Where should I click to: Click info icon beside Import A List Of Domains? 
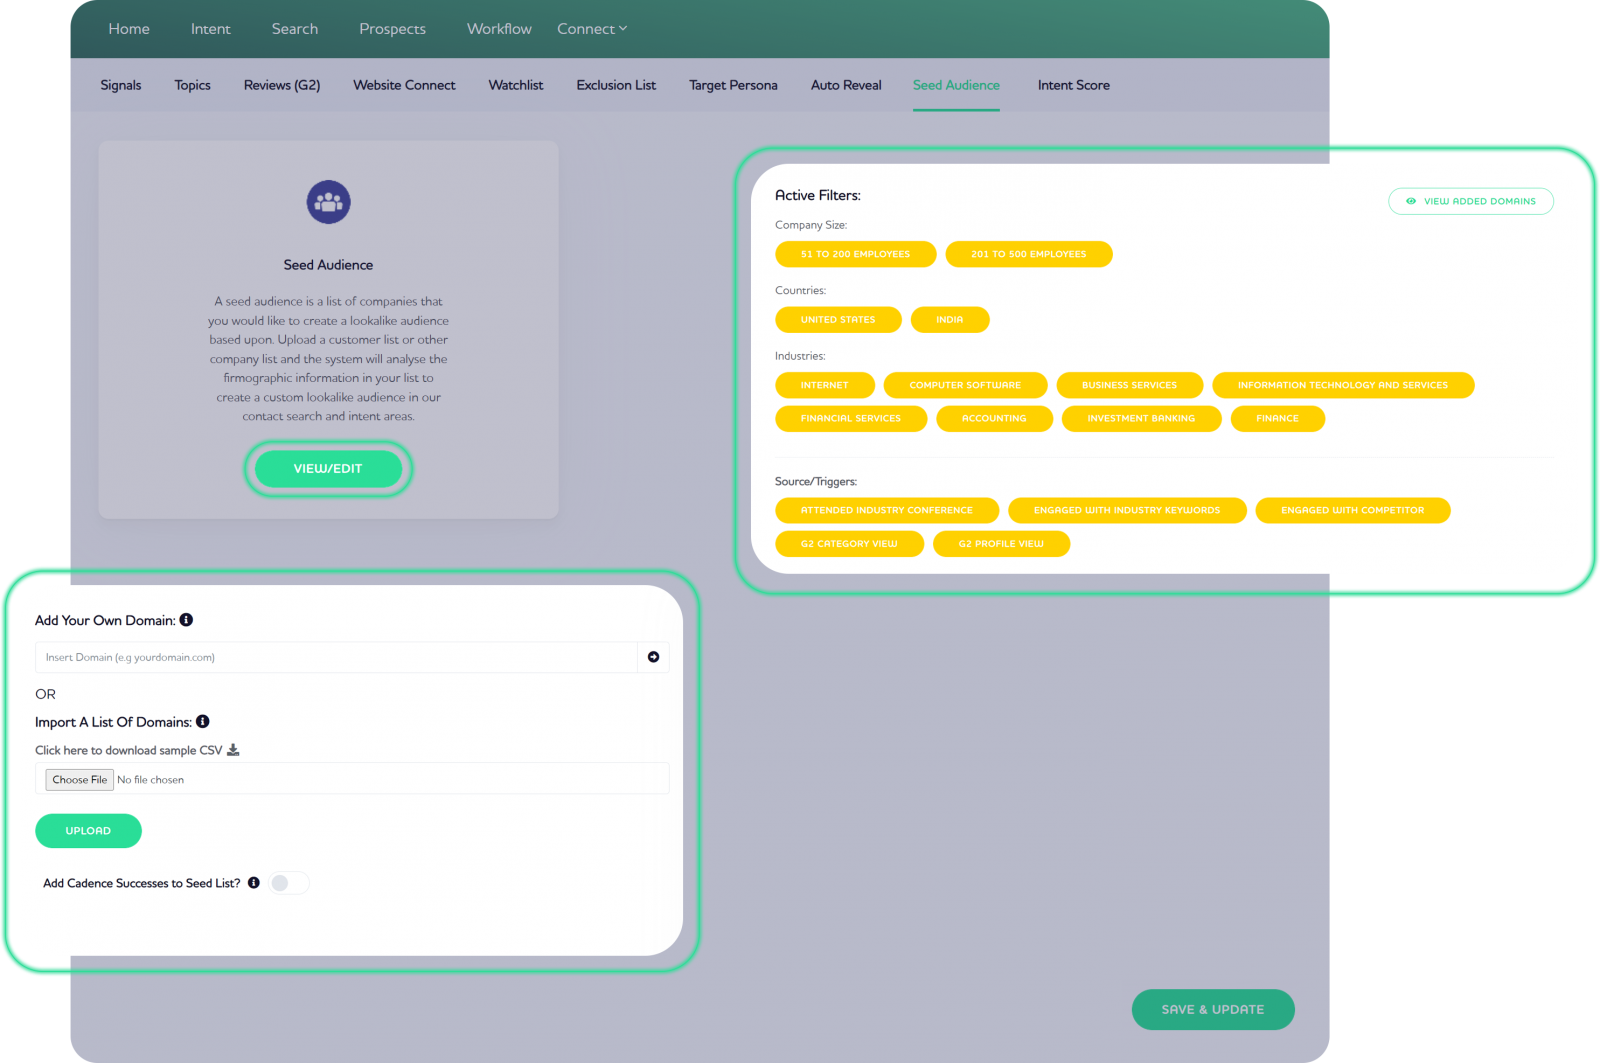pyautogui.click(x=203, y=722)
